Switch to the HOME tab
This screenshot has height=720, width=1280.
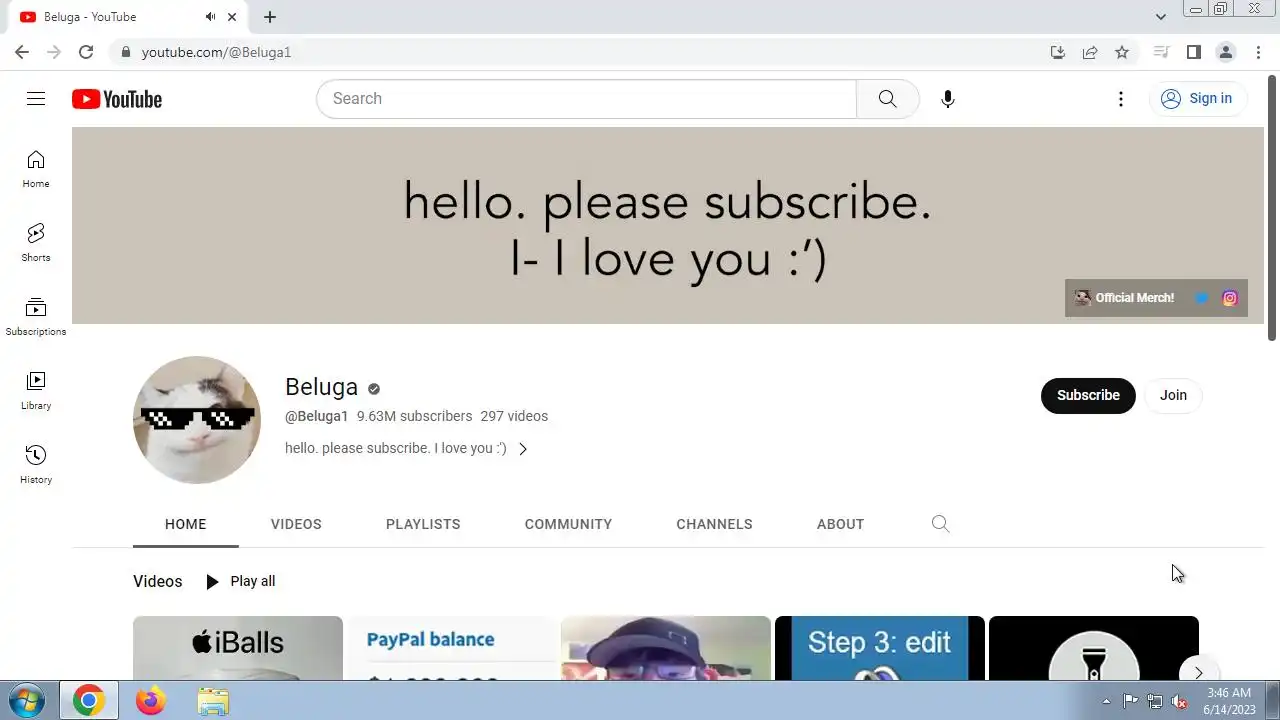coord(186,524)
